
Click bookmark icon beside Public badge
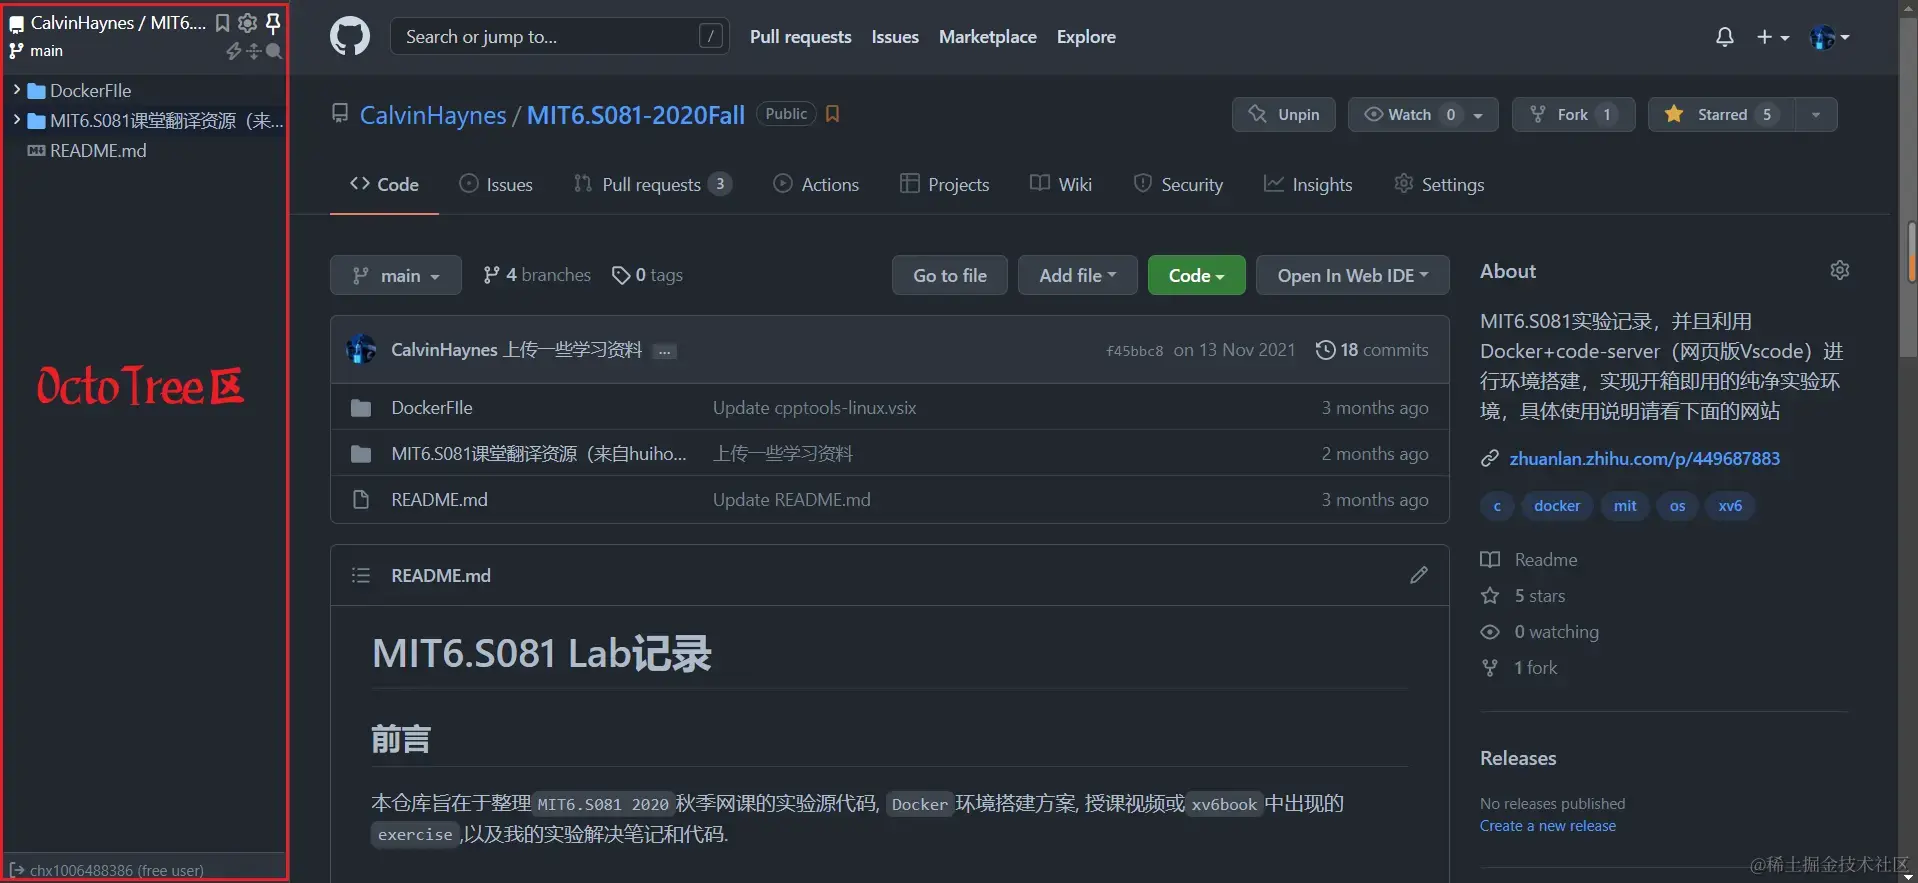click(832, 114)
